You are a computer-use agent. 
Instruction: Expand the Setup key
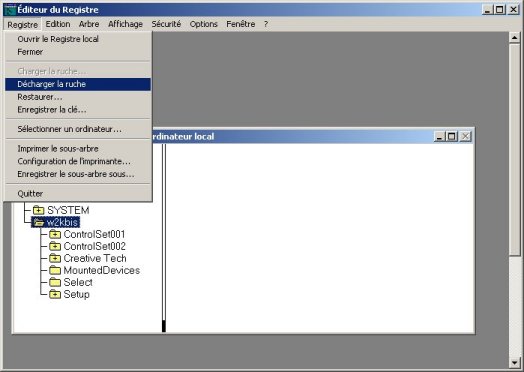[x=55, y=294]
